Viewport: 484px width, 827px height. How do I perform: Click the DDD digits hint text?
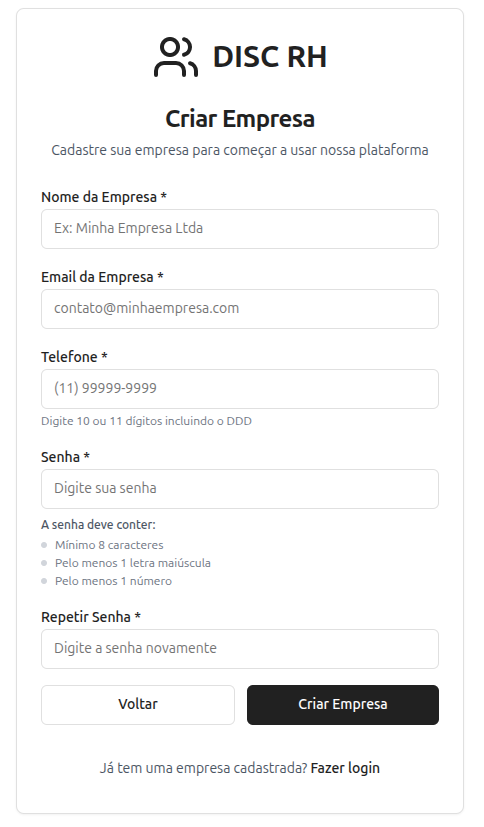click(147, 421)
